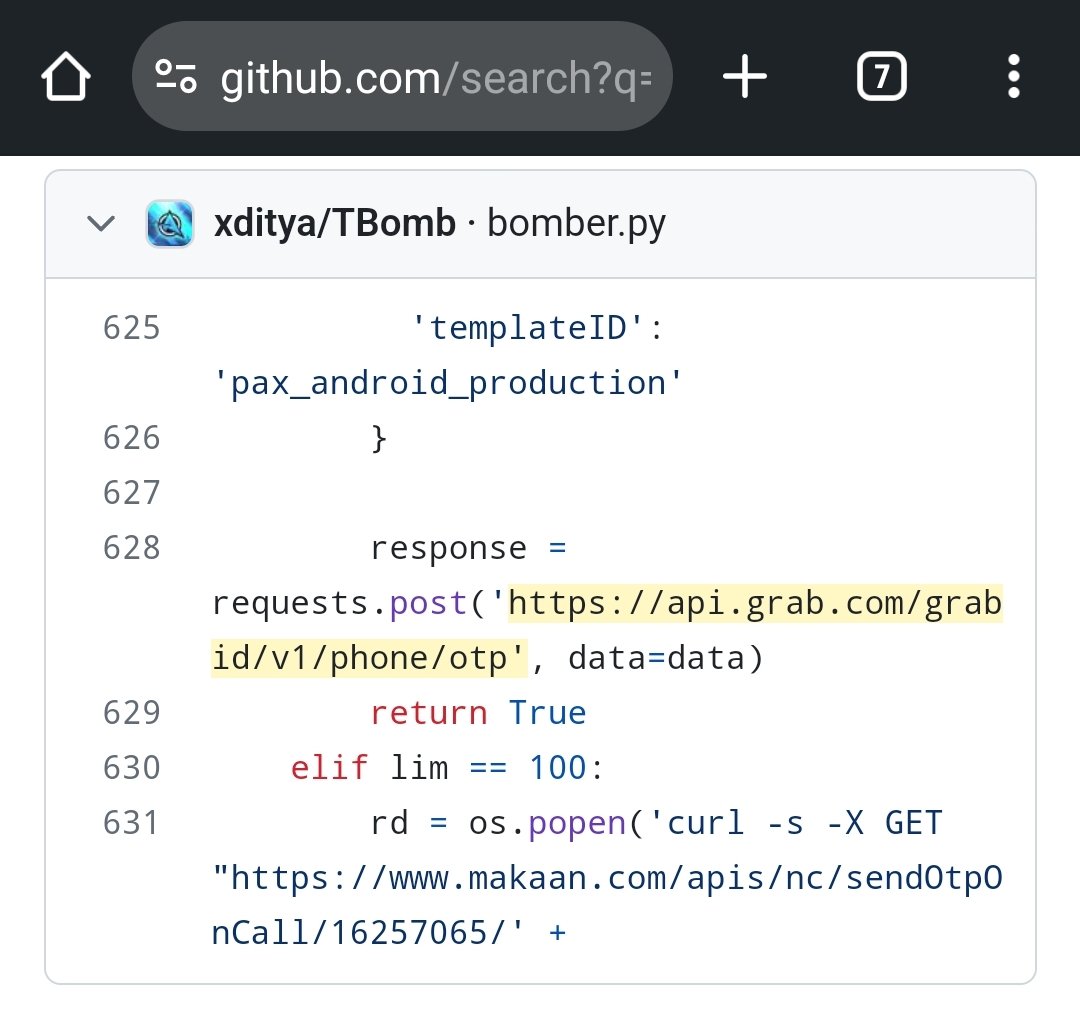Tap the TBomb repository avatar icon
1080x1017 pixels.
pyautogui.click(x=170, y=223)
